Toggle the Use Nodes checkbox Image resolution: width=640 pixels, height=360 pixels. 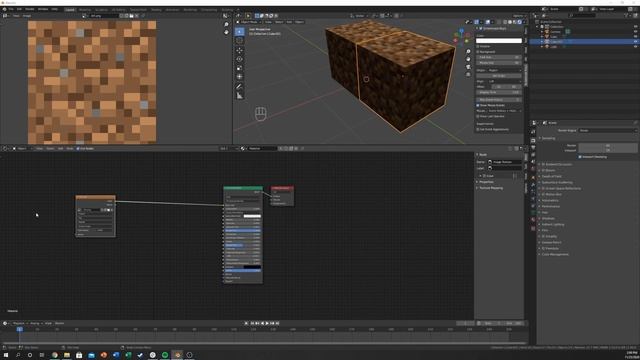click(78, 149)
